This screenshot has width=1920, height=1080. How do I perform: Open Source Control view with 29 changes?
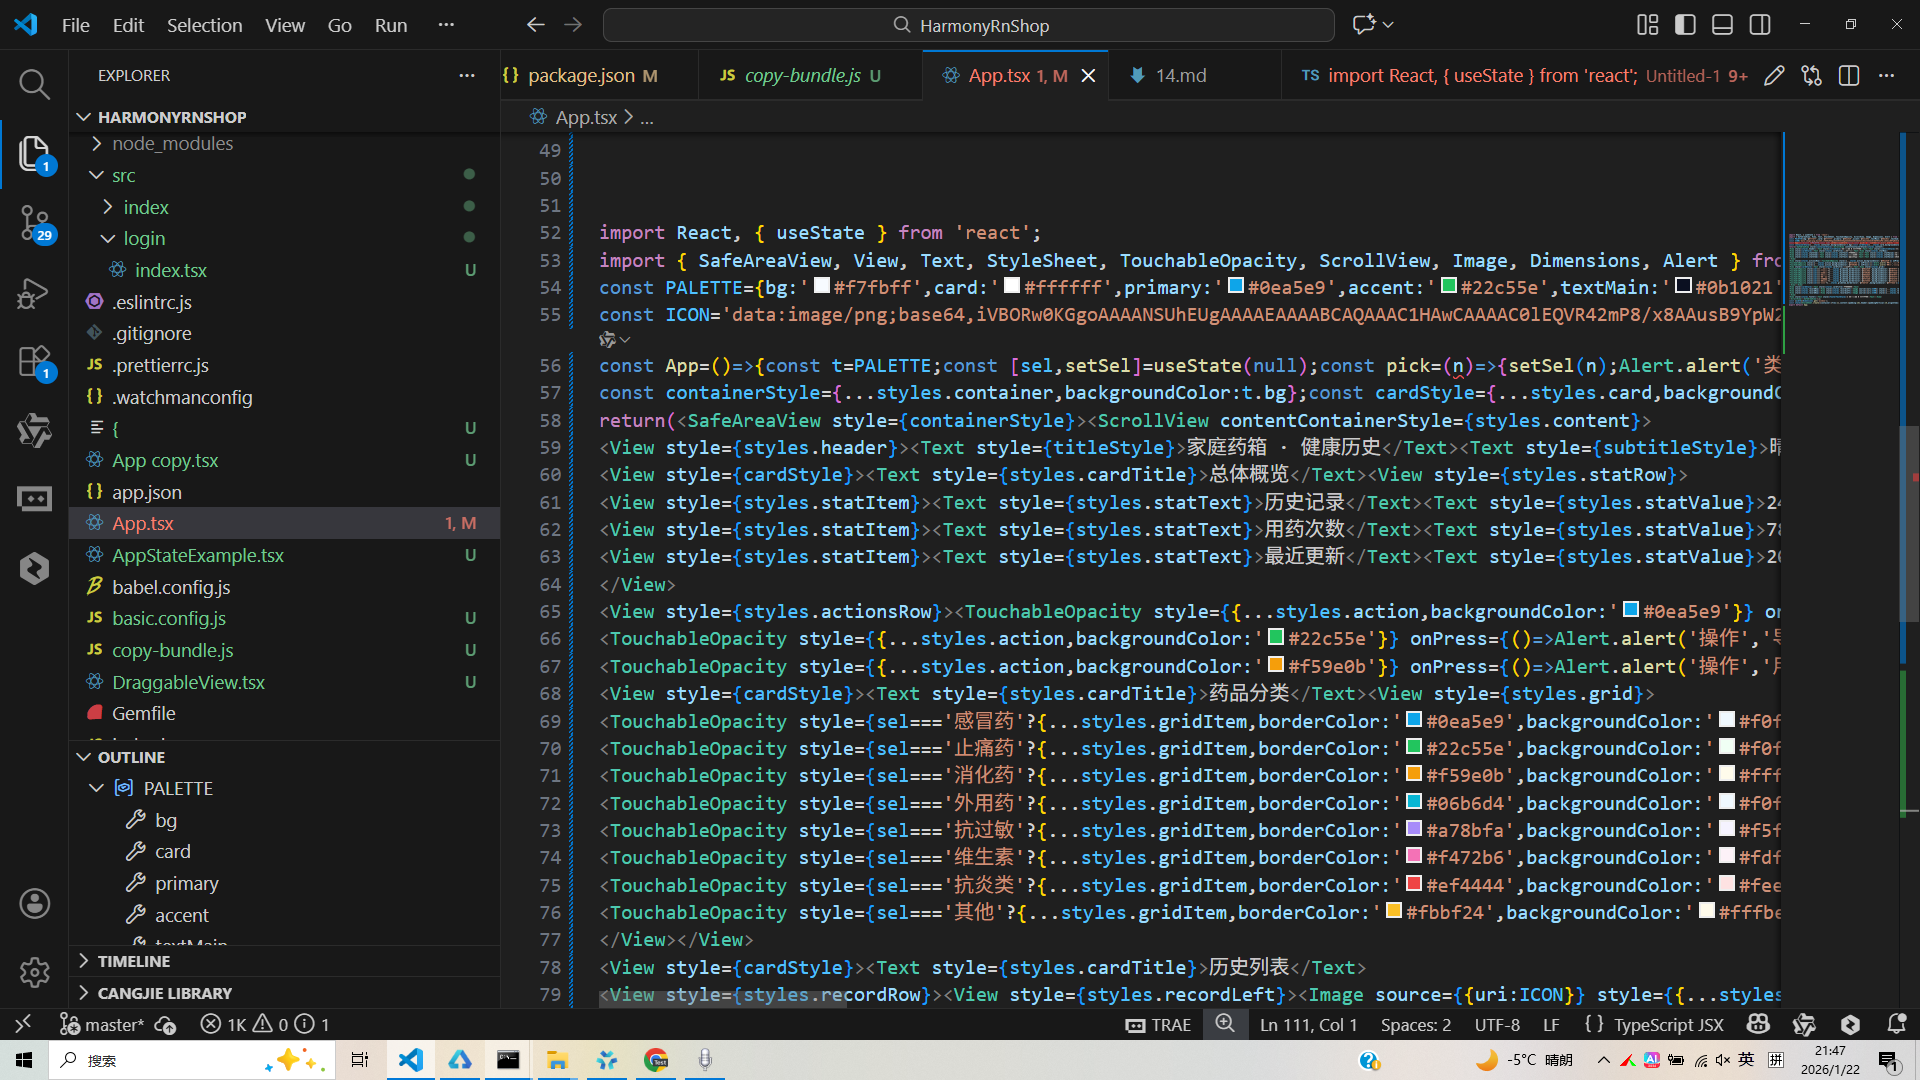pos(34,222)
